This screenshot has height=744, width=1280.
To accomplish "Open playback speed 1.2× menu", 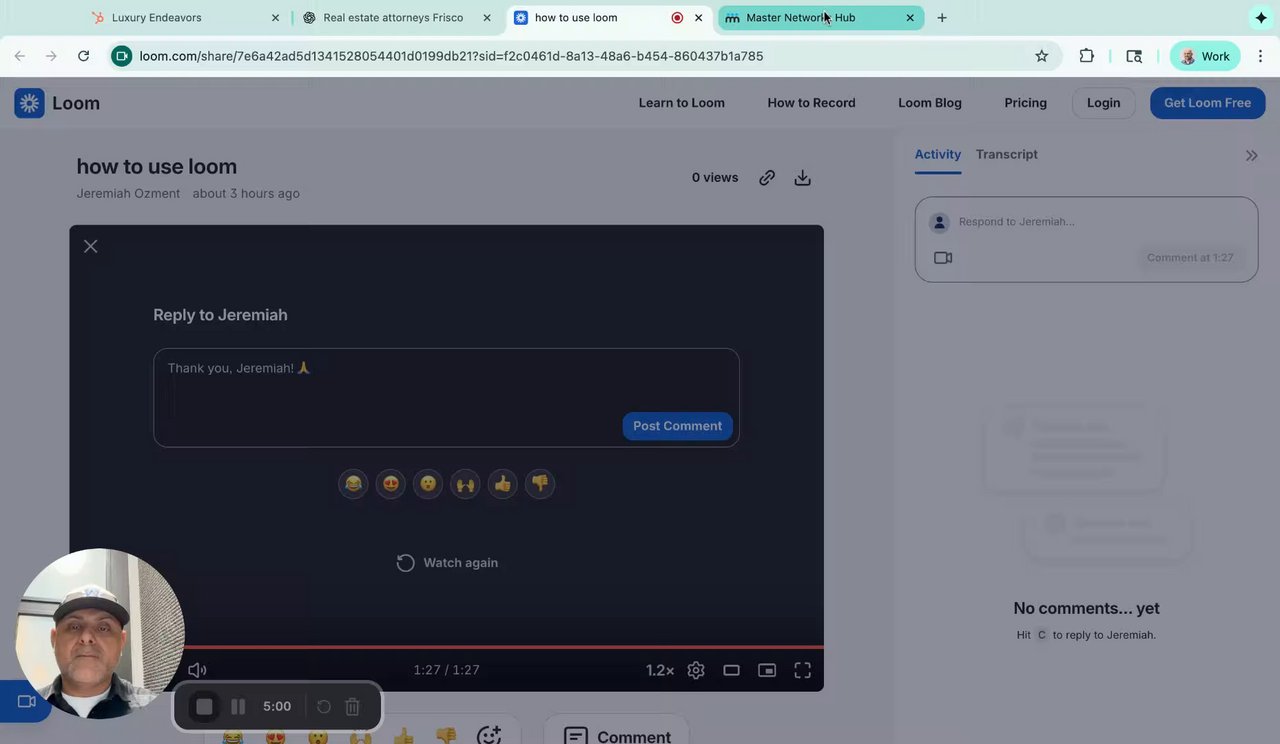I will (660, 670).
